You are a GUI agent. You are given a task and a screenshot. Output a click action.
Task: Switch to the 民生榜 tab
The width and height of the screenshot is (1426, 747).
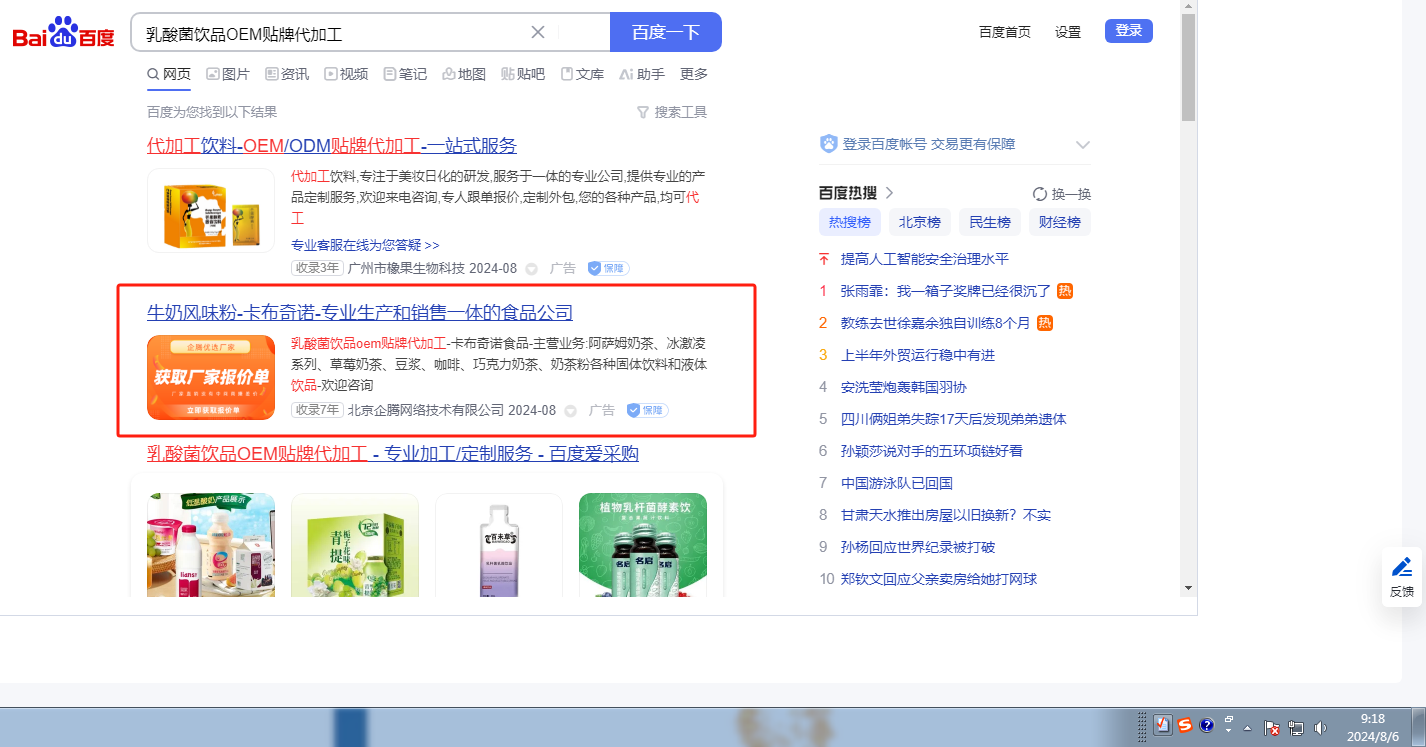[x=990, y=222]
